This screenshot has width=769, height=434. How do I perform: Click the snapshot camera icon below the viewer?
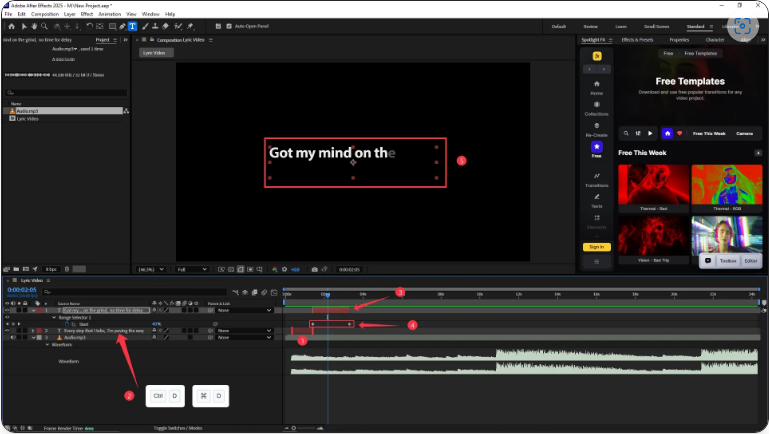click(314, 269)
